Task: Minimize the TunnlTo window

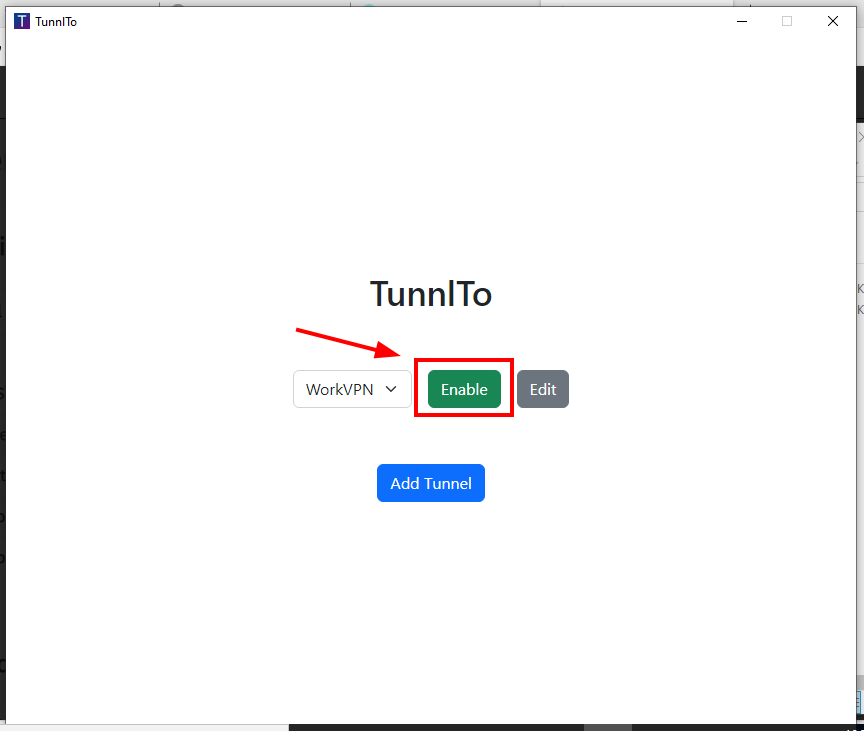Action: [741, 21]
